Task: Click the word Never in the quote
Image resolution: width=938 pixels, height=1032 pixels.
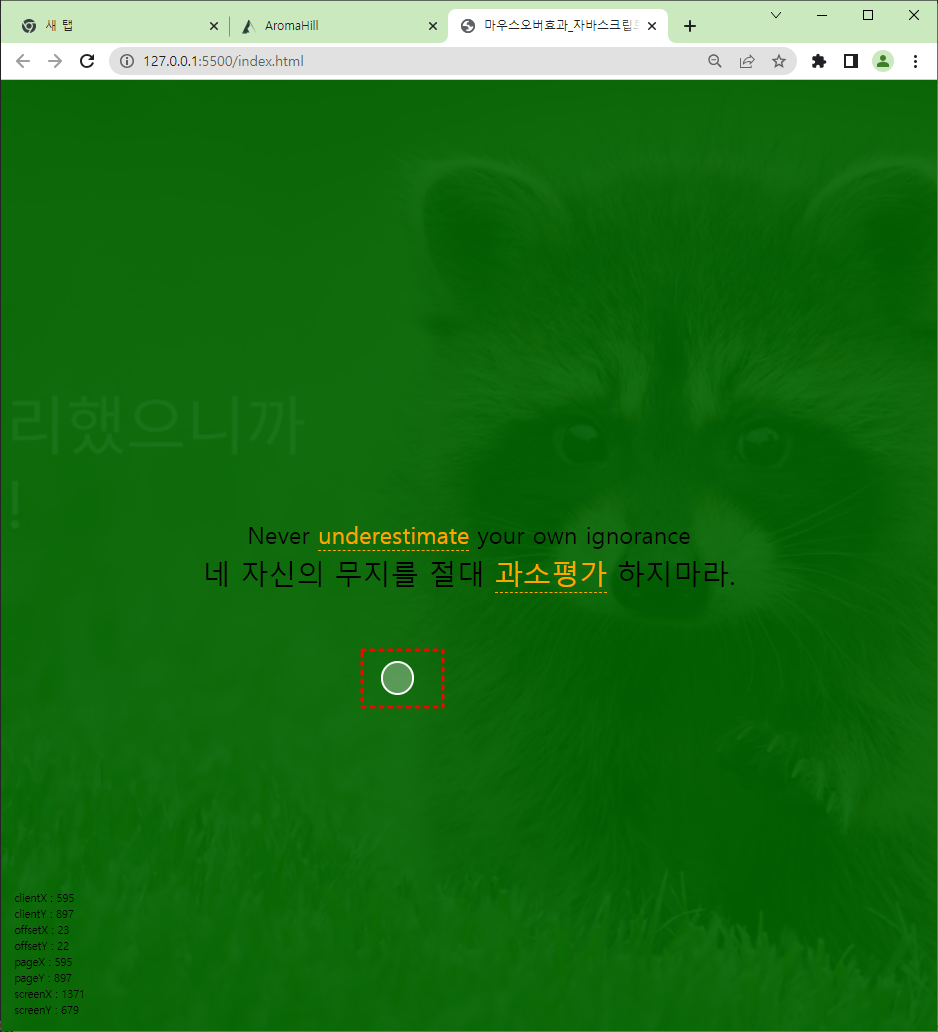Action: coord(278,536)
